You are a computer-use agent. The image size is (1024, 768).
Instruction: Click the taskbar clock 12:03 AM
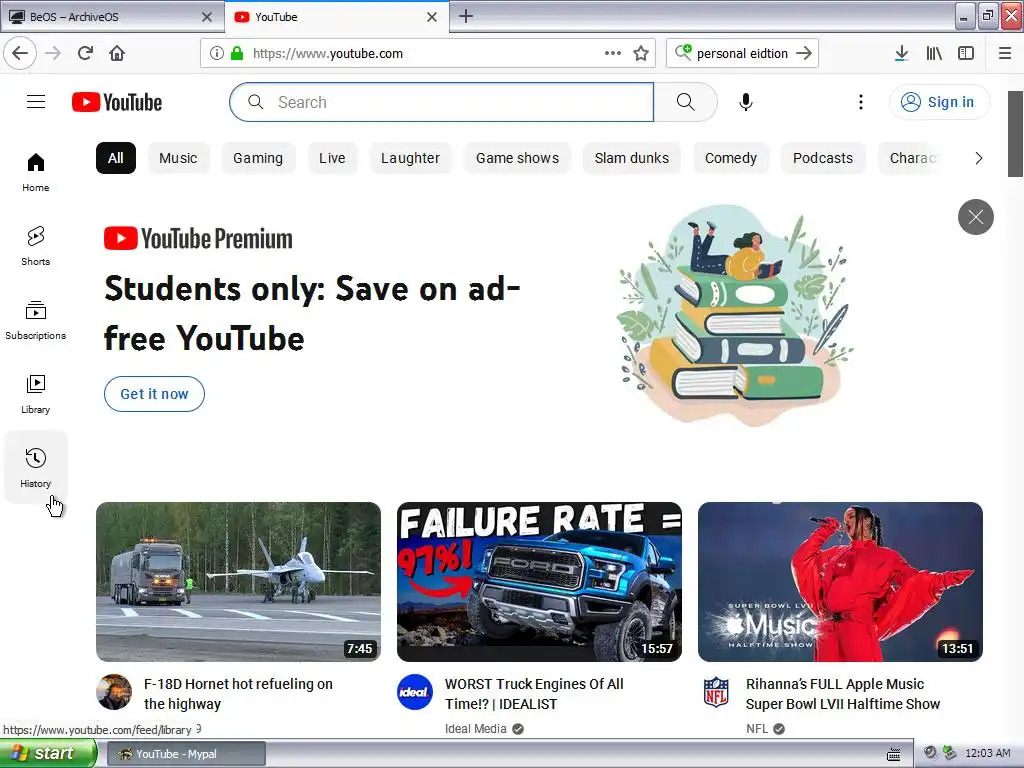(987, 753)
